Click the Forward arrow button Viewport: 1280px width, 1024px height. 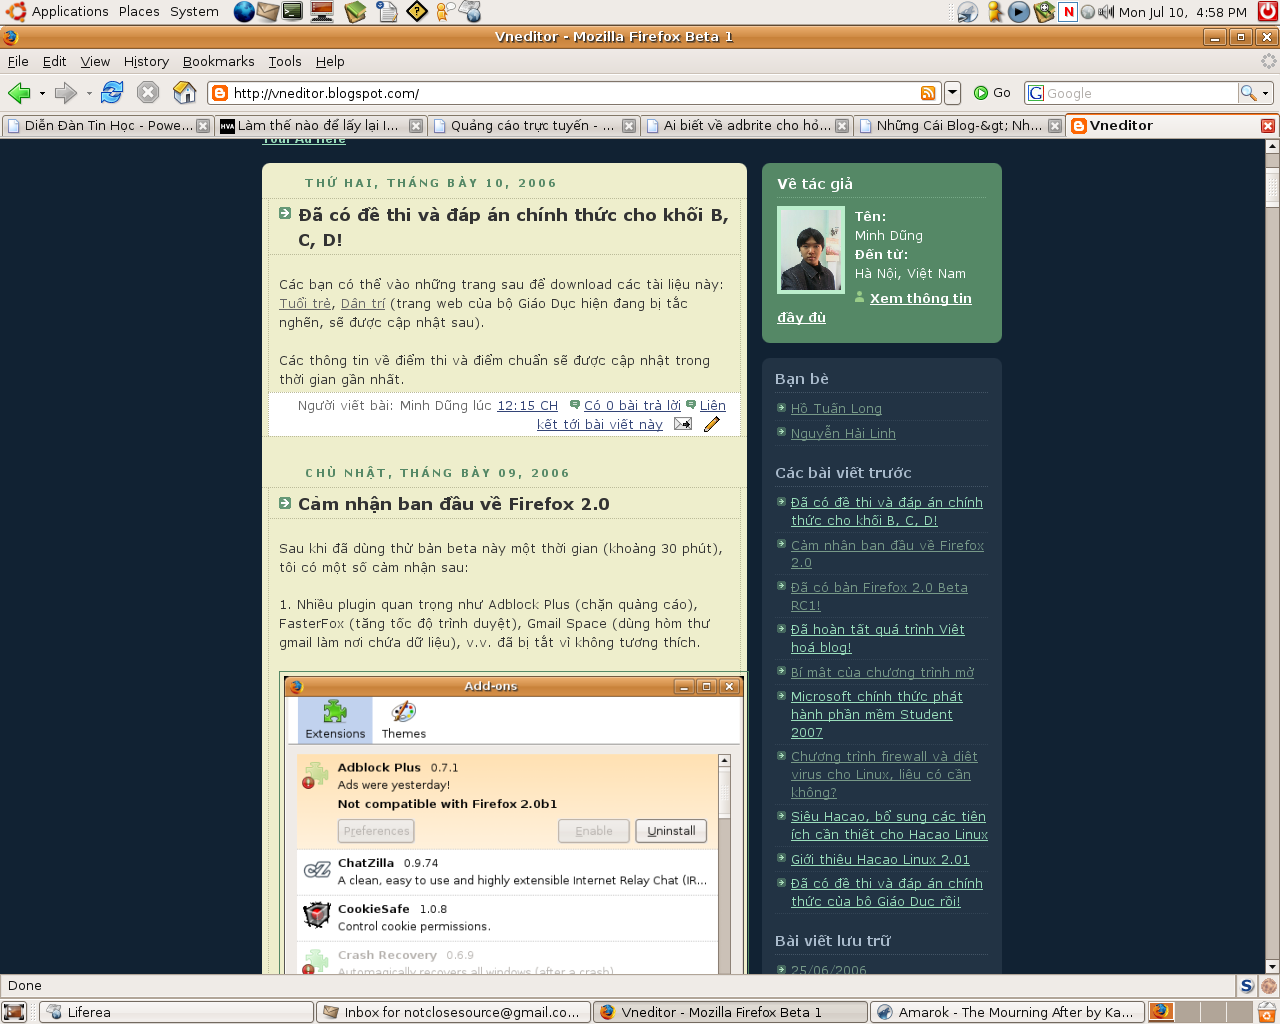coord(65,93)
